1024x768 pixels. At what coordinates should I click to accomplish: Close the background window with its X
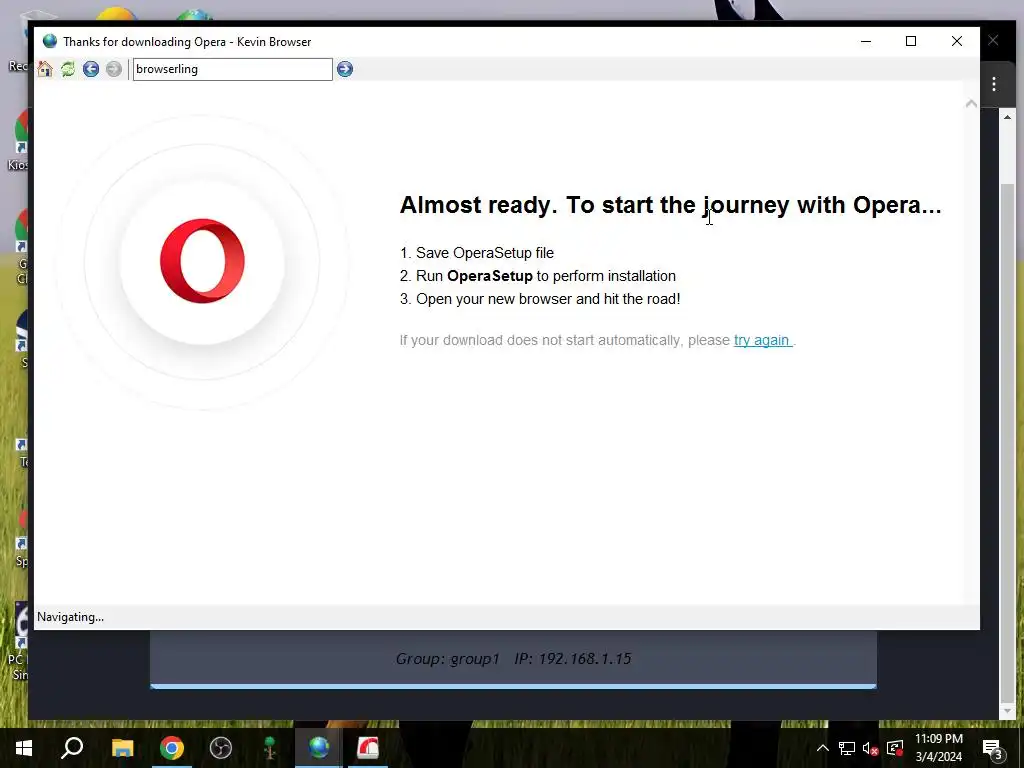coord(993,40)
